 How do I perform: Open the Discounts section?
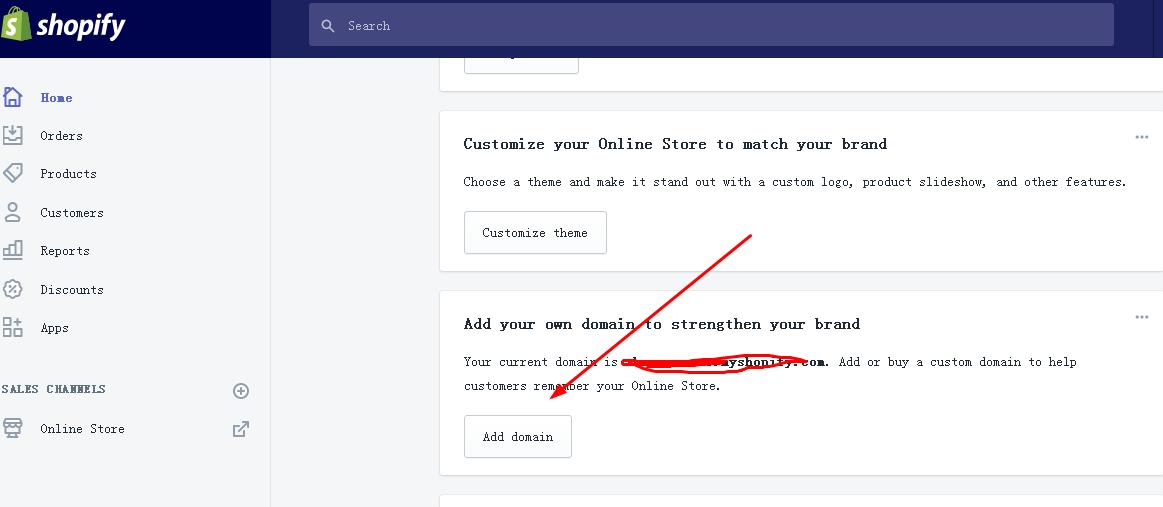72,290
